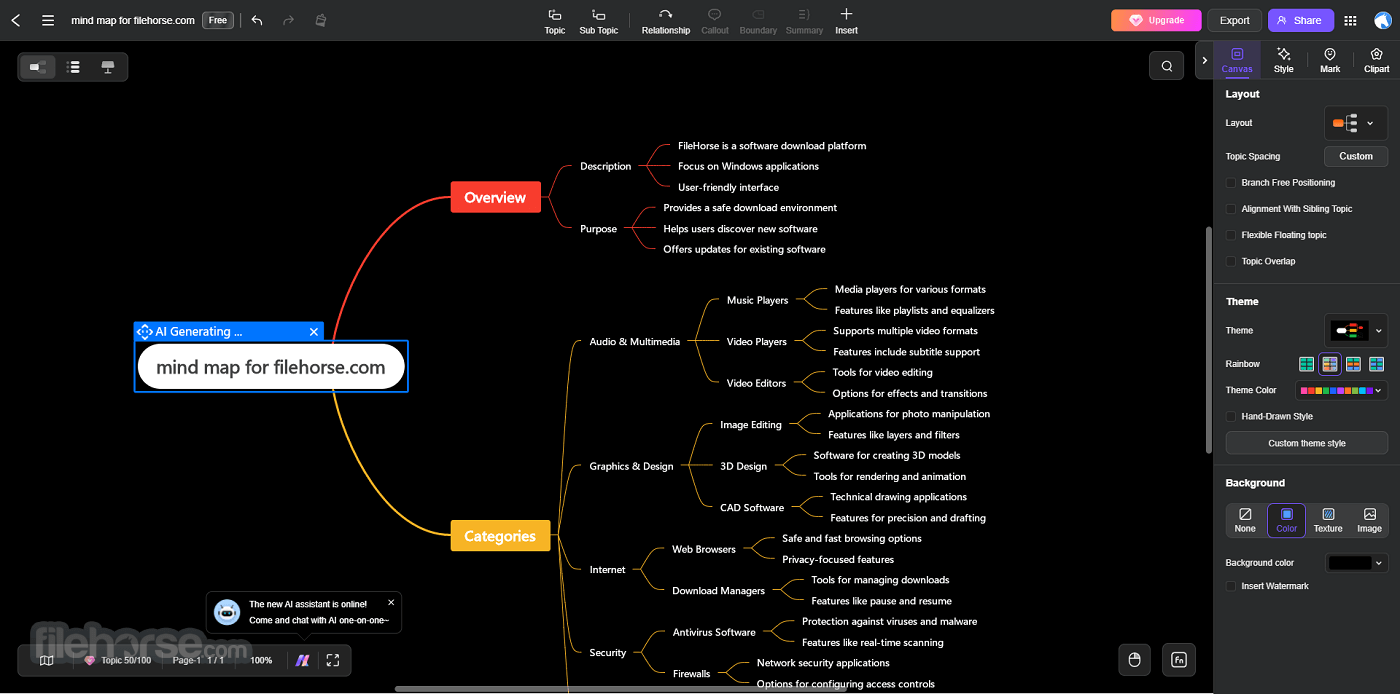
Task: Select the red Overview topic node
Action: click(495, 197)
